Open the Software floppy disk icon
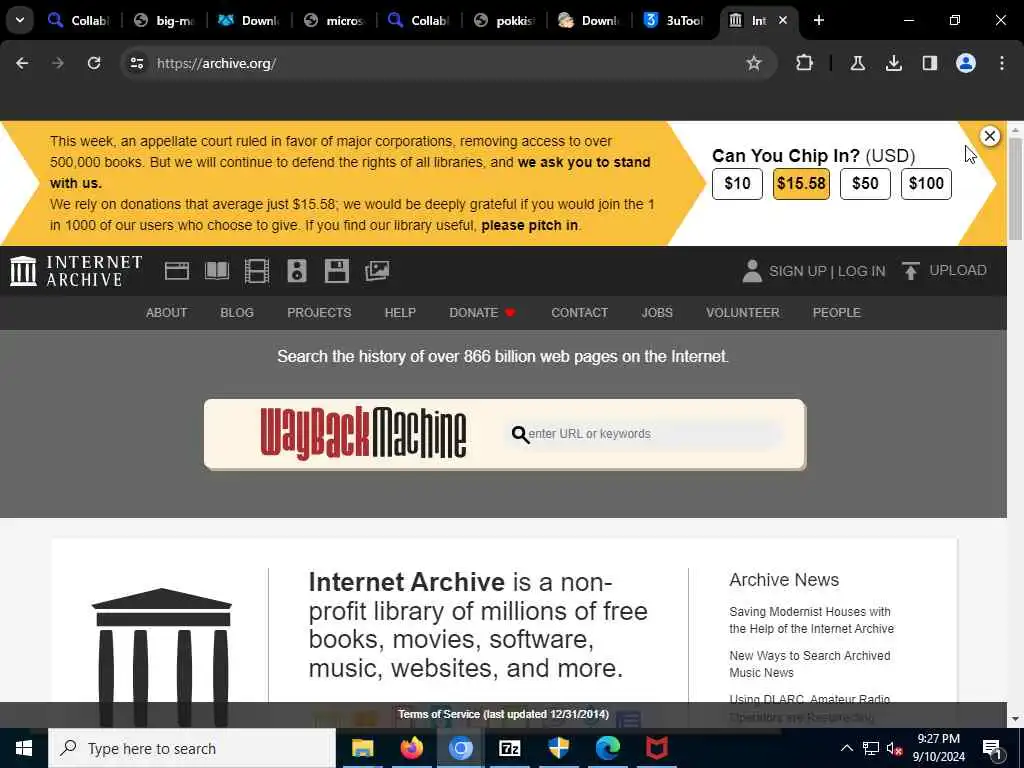The height and width of the screenshot is (768, 1024). coord(337,271)
